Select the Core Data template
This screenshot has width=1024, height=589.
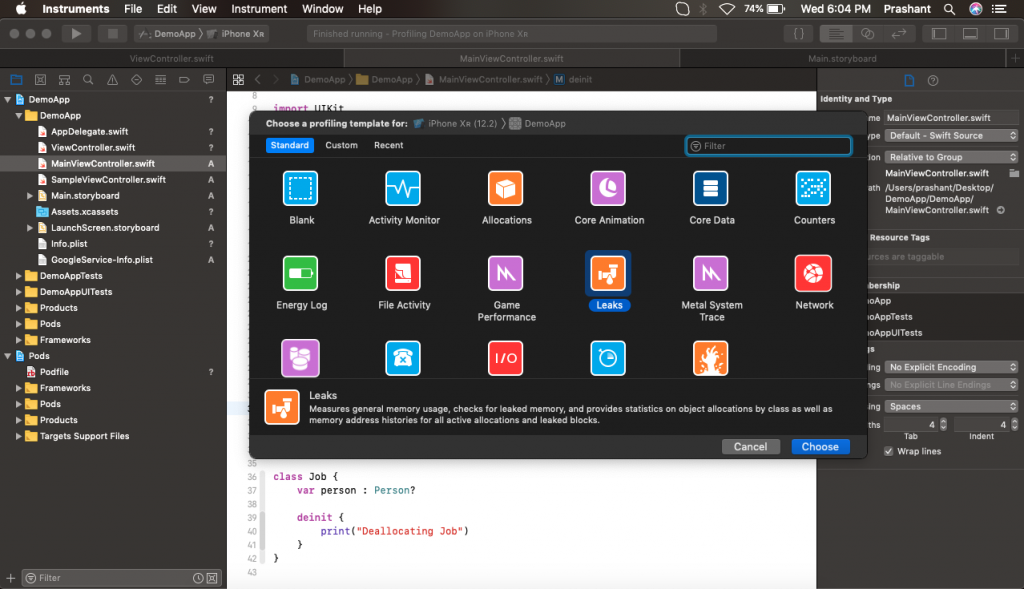(711, 189)
